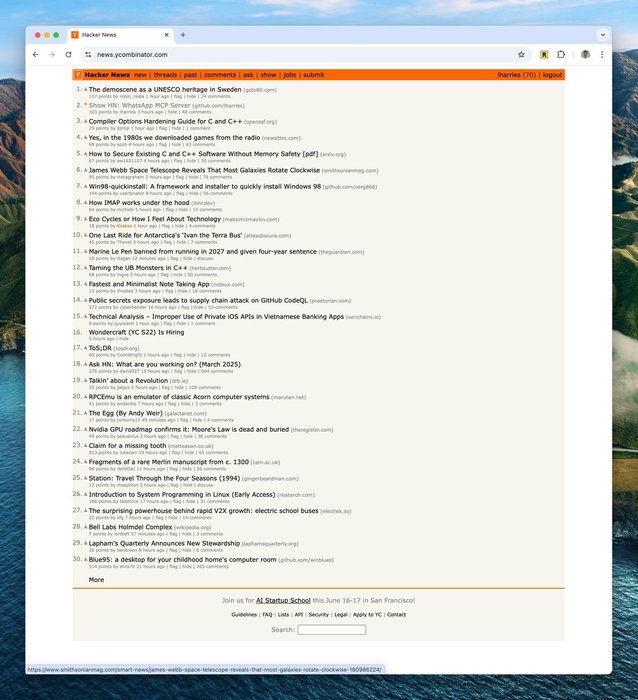
Task: Upvote How IMAP works under the hood
Action: 86,203
